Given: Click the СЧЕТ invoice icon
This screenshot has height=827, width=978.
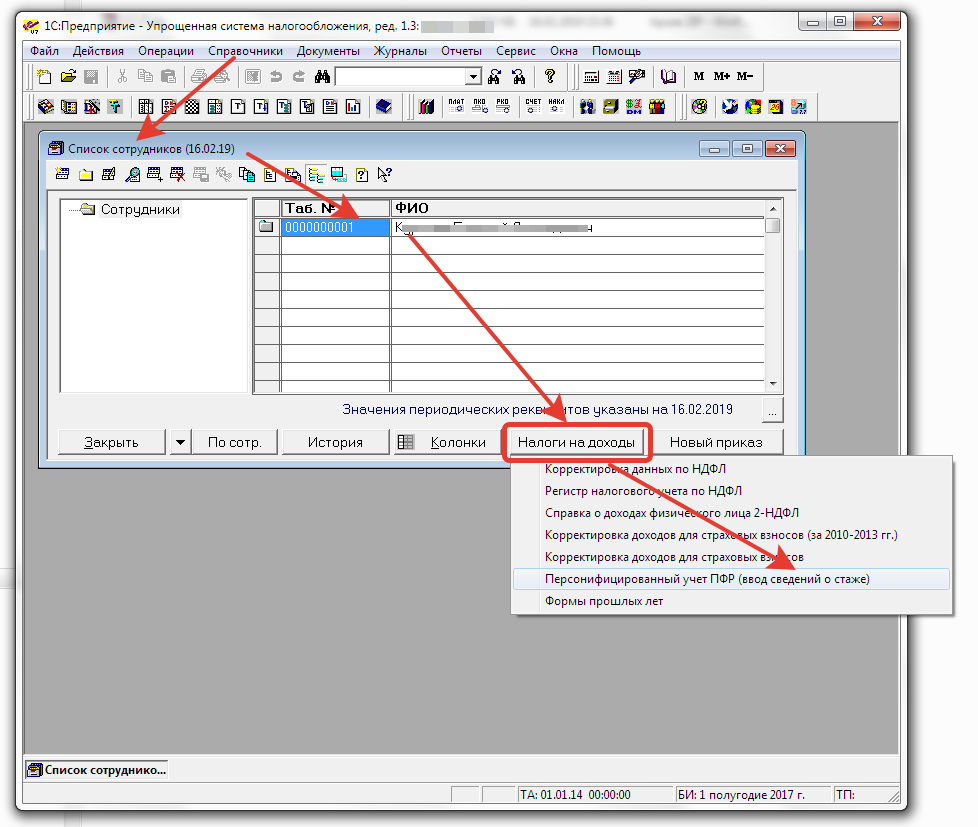Looking at the screenshot, I should click(533, 107).
